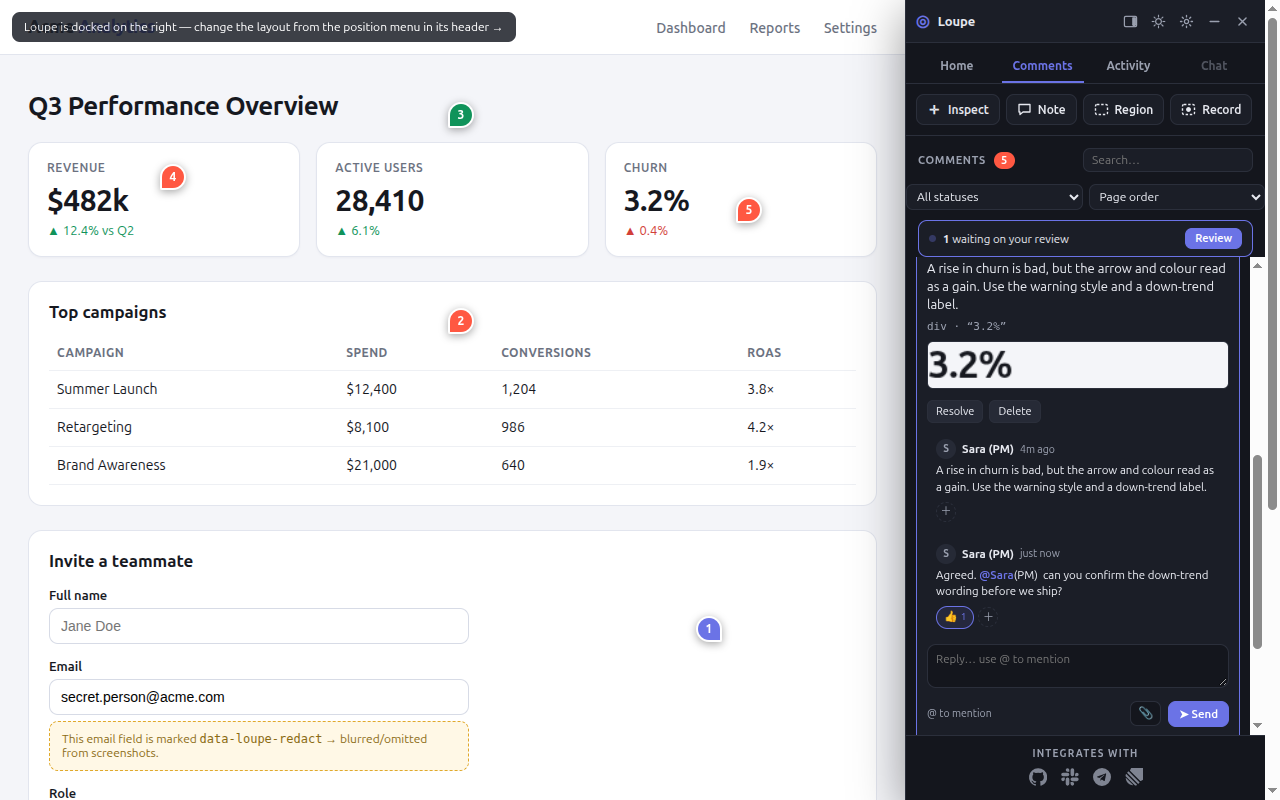Select the Comments tab
1280x800 pixels.
pyautogui.click(x=1043, y=65)
